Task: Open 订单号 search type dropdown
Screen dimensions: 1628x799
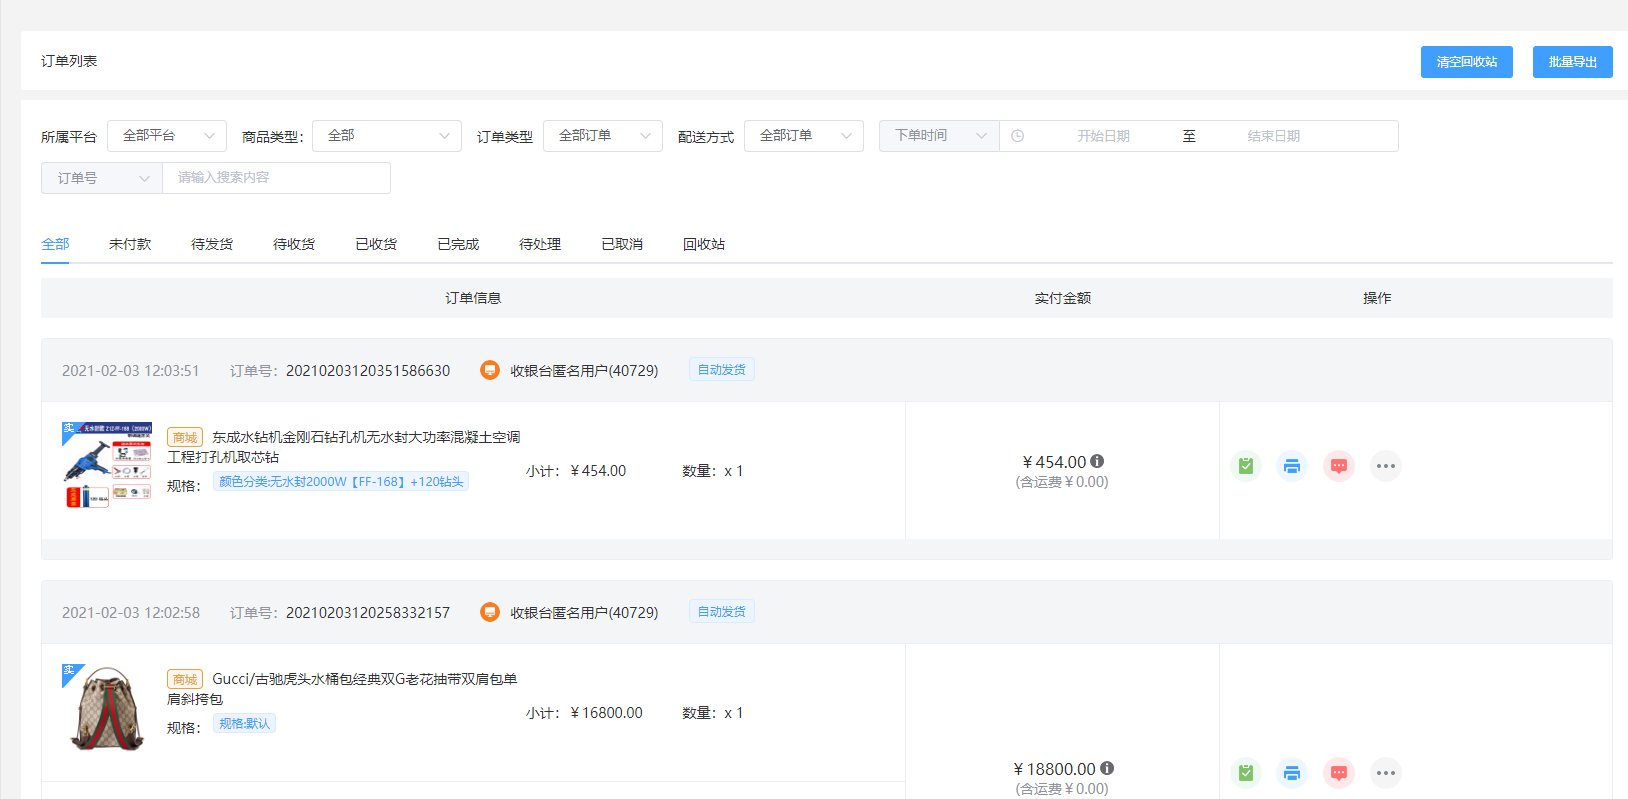Action: point(102,178)
